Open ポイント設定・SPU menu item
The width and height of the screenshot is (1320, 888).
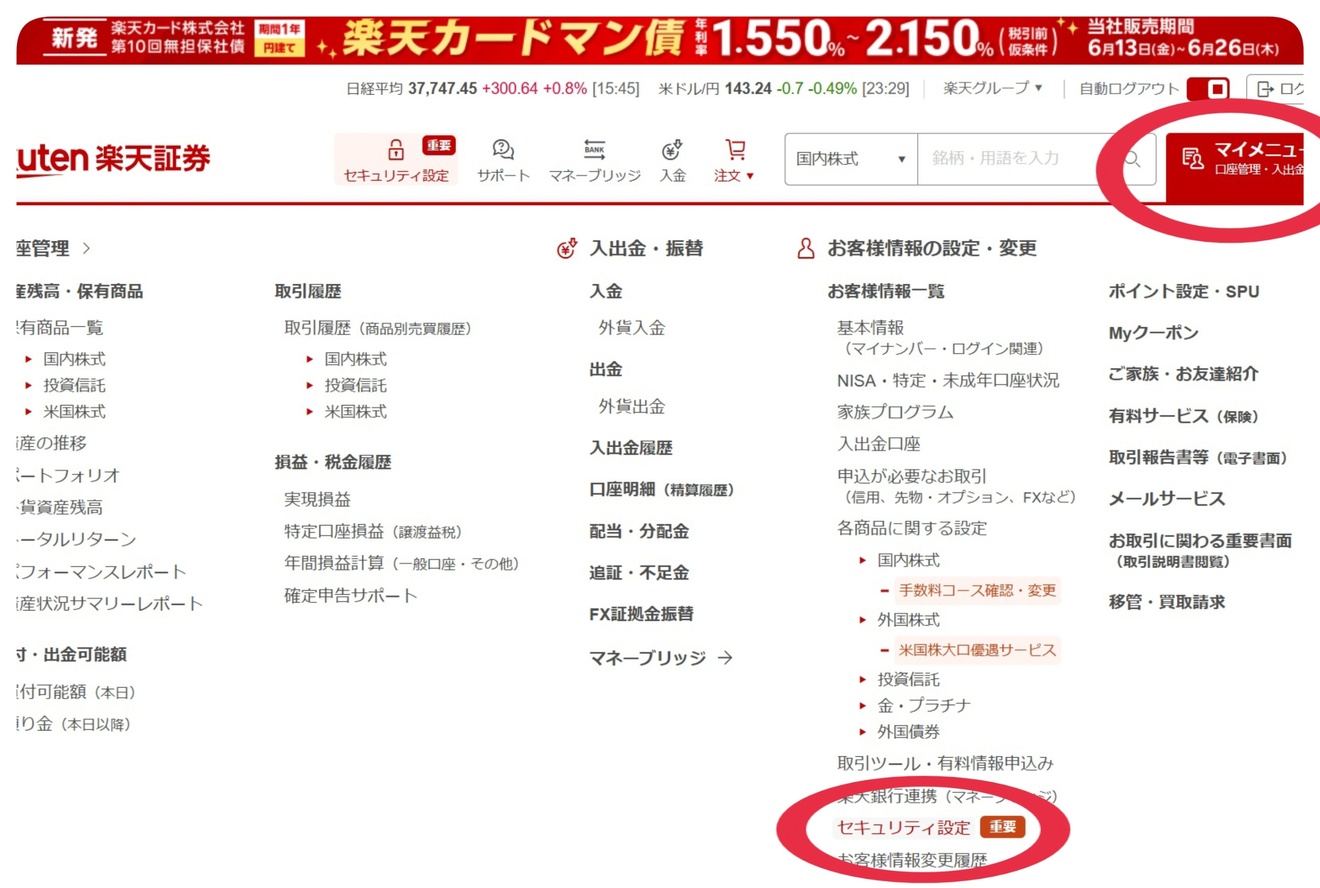coord(1184,292)
